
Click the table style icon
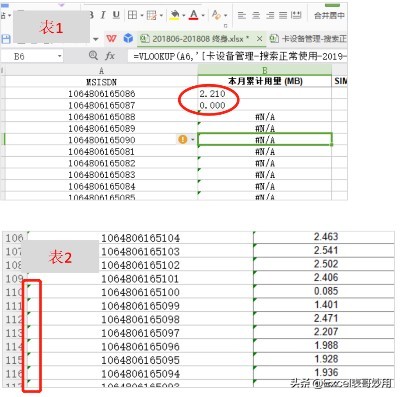tap(152, 15)
